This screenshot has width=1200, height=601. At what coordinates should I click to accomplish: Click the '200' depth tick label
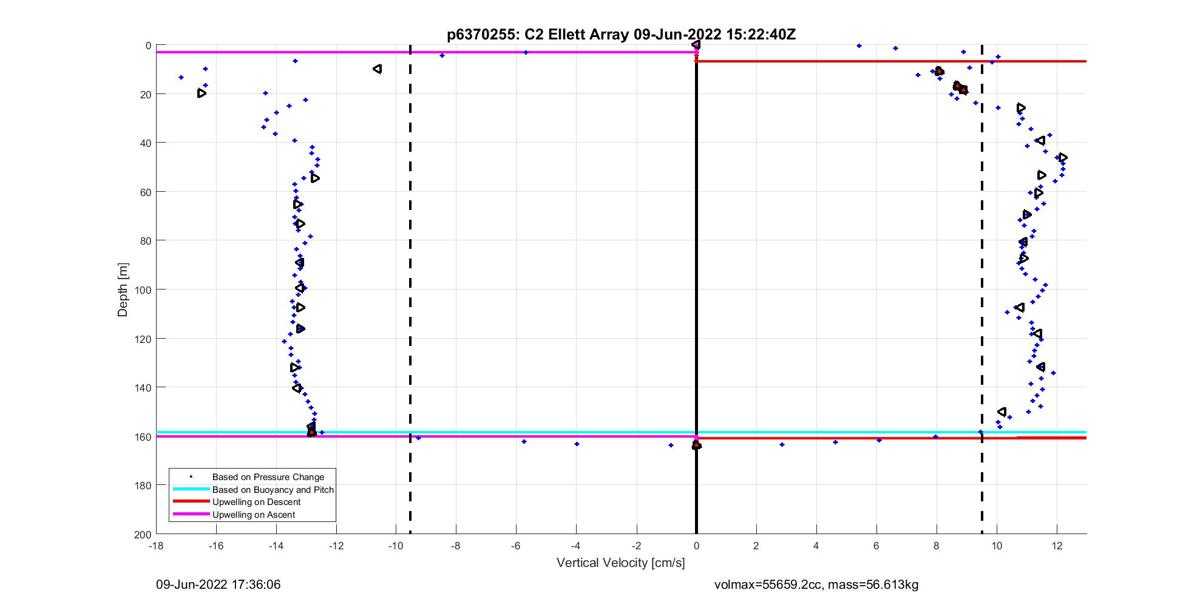tap(142, 535)
